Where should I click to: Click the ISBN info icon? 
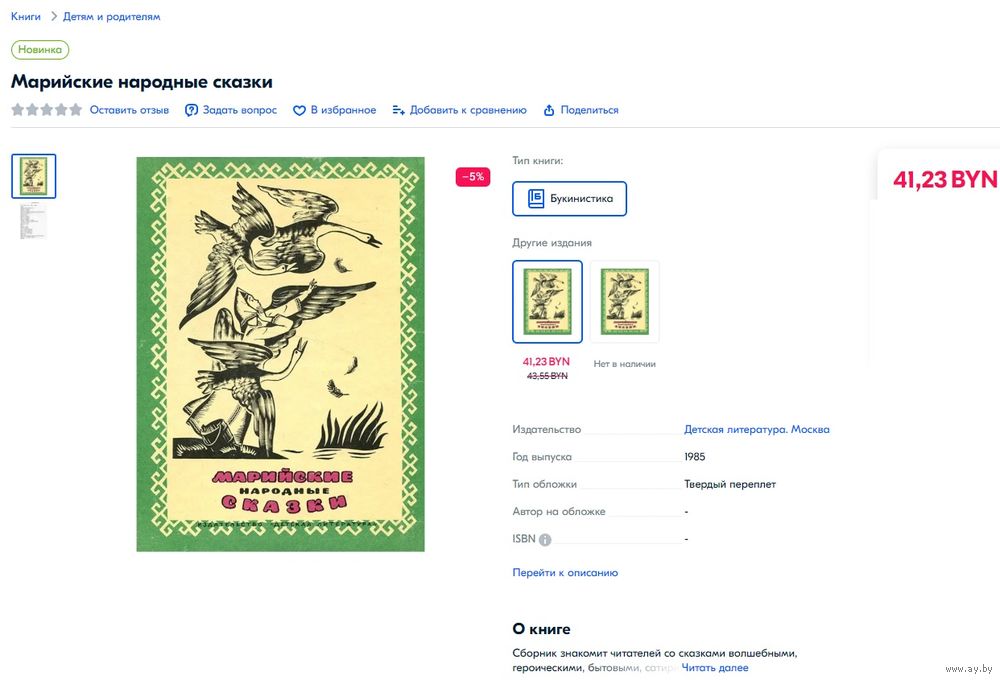[x=545, y=540]
